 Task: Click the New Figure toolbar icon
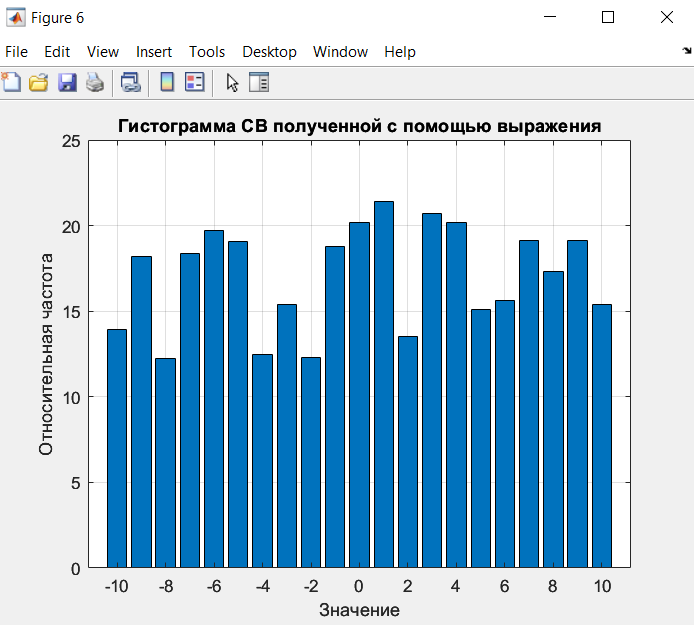click(x=11, y=82)
